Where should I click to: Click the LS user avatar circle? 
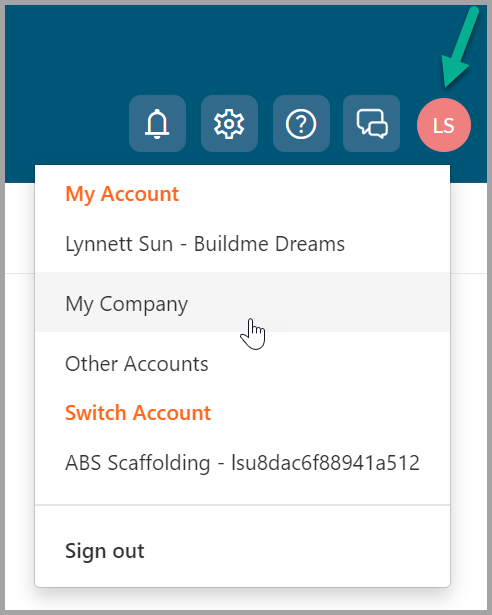(x=444, y=125)
